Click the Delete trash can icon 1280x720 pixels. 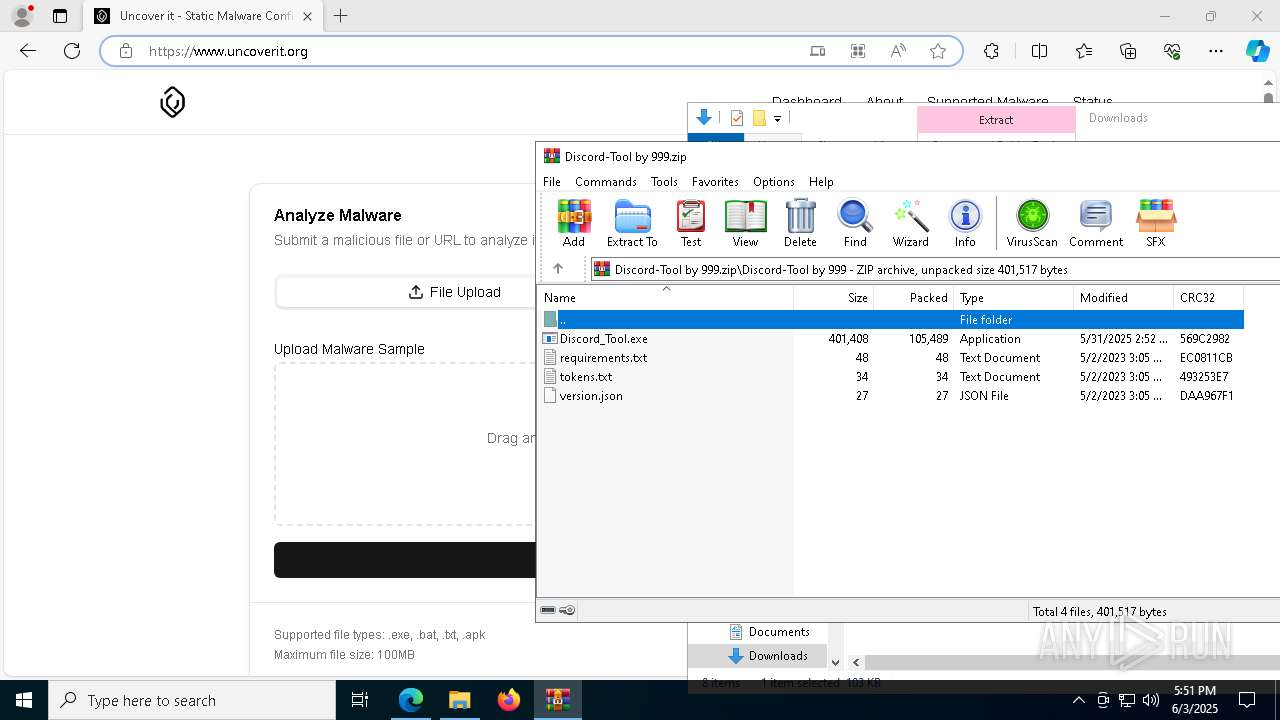click(800, 222)
